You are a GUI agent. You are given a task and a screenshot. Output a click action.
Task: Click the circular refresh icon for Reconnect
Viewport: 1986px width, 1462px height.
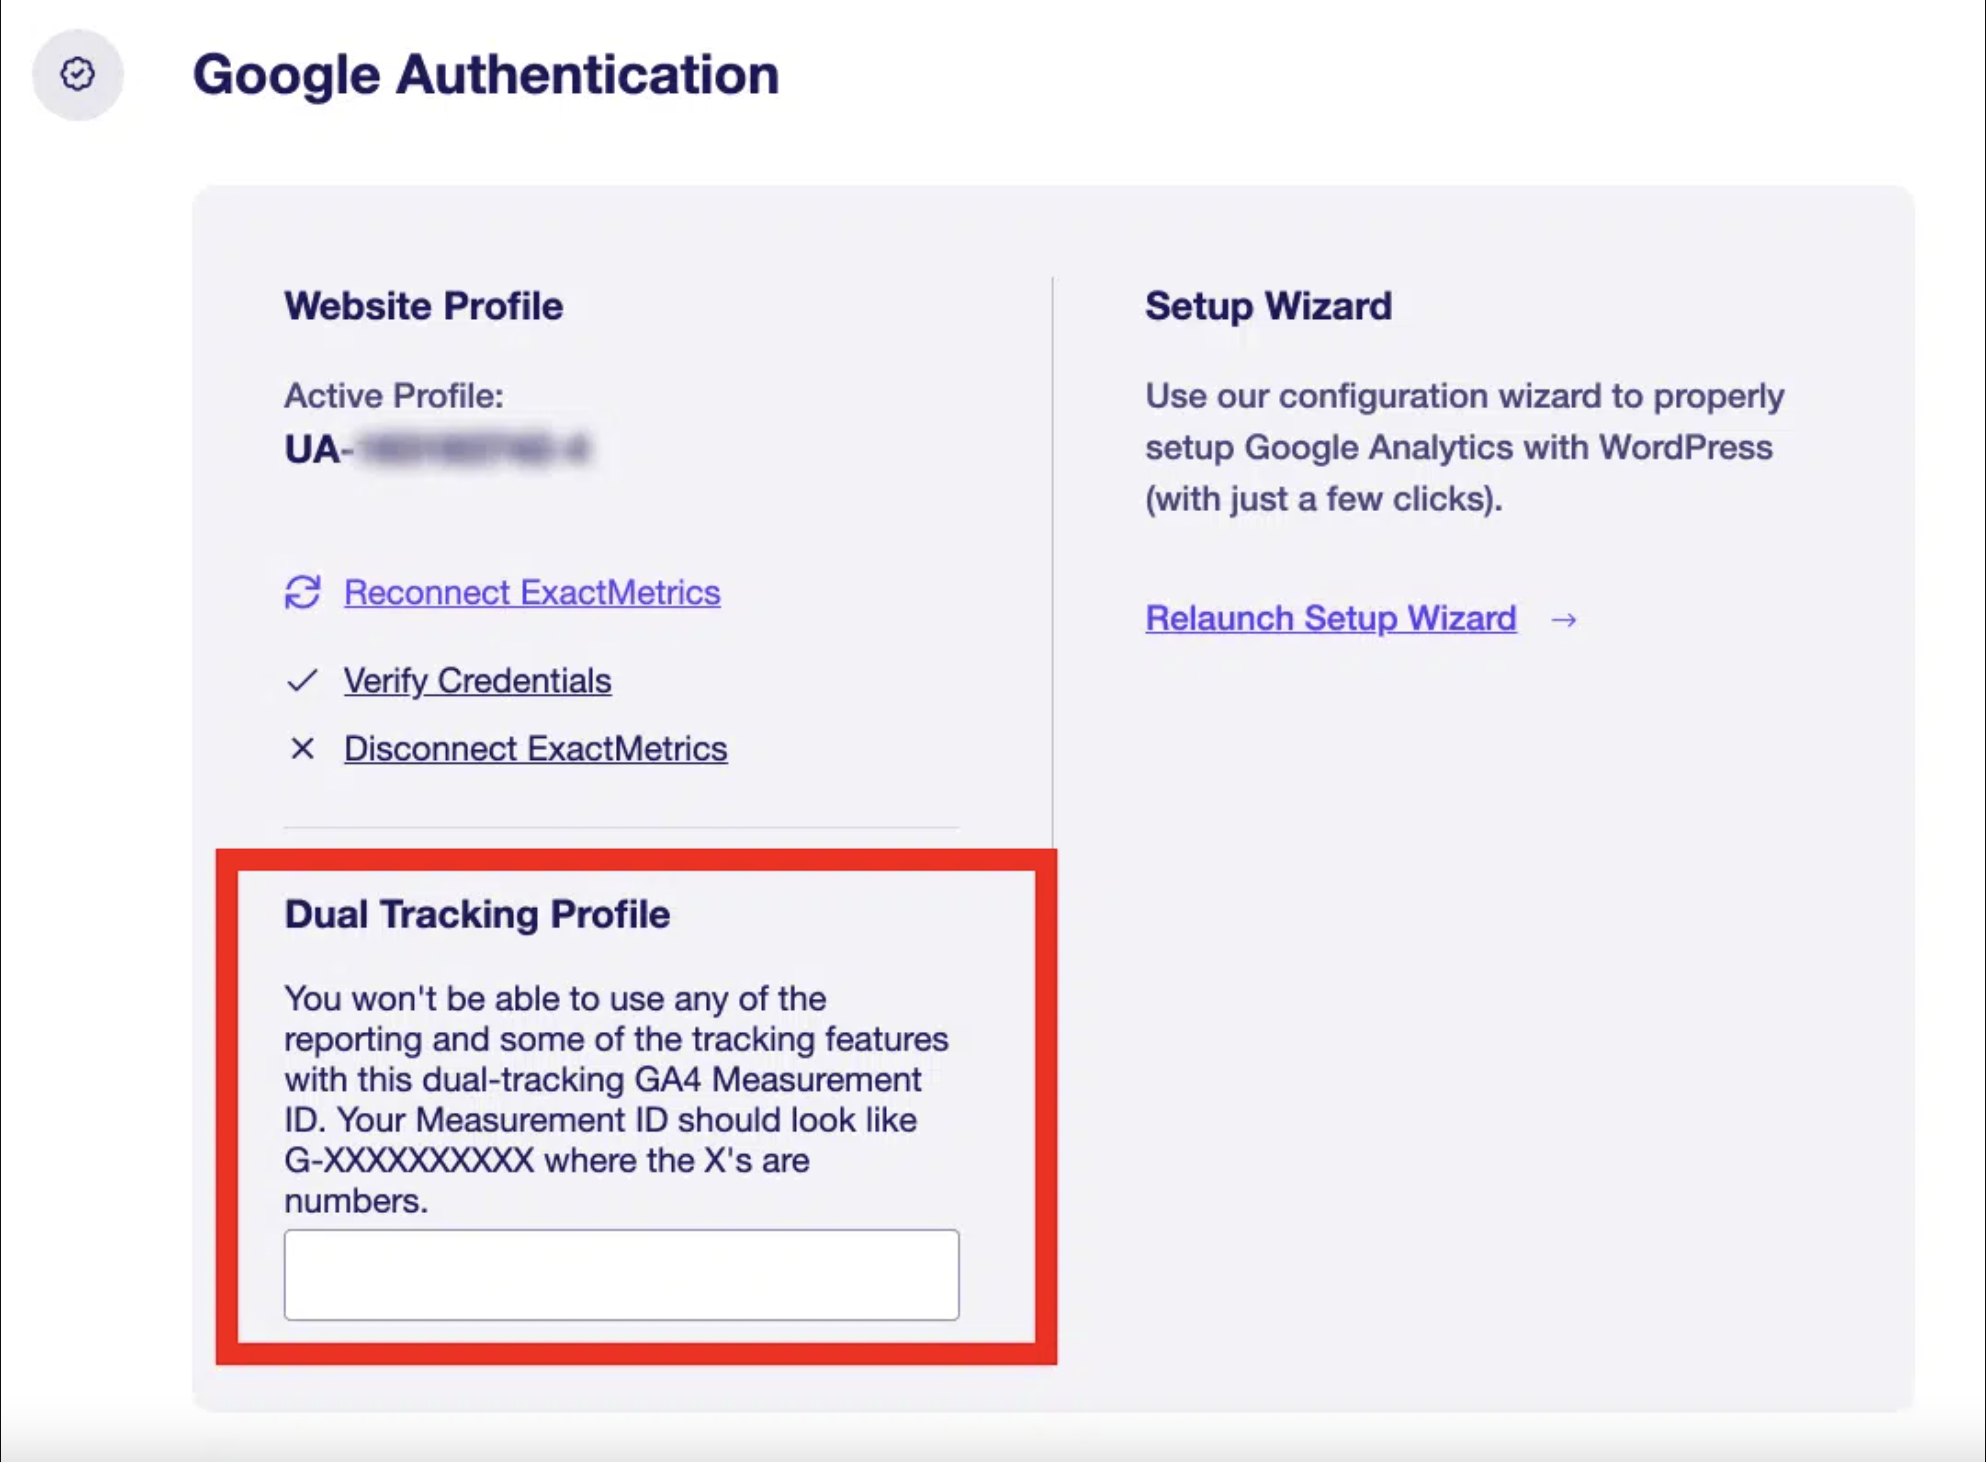302,592
